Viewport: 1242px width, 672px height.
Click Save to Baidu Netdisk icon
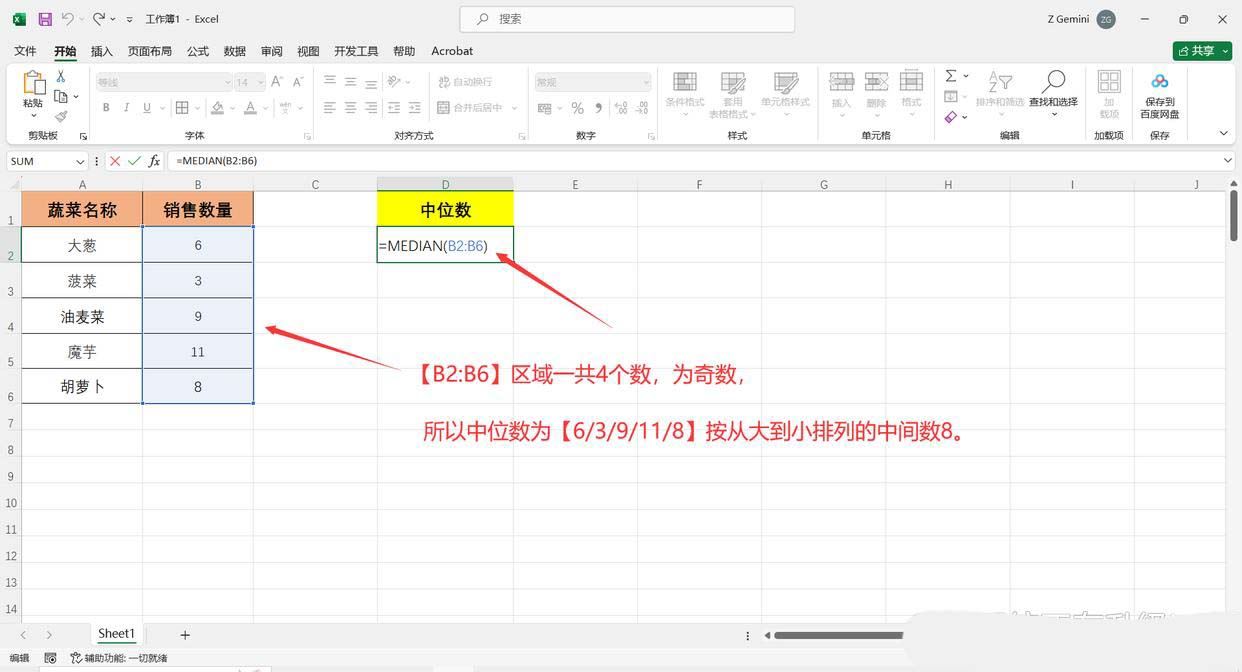pyautogui.click(x=1159, y=82)
